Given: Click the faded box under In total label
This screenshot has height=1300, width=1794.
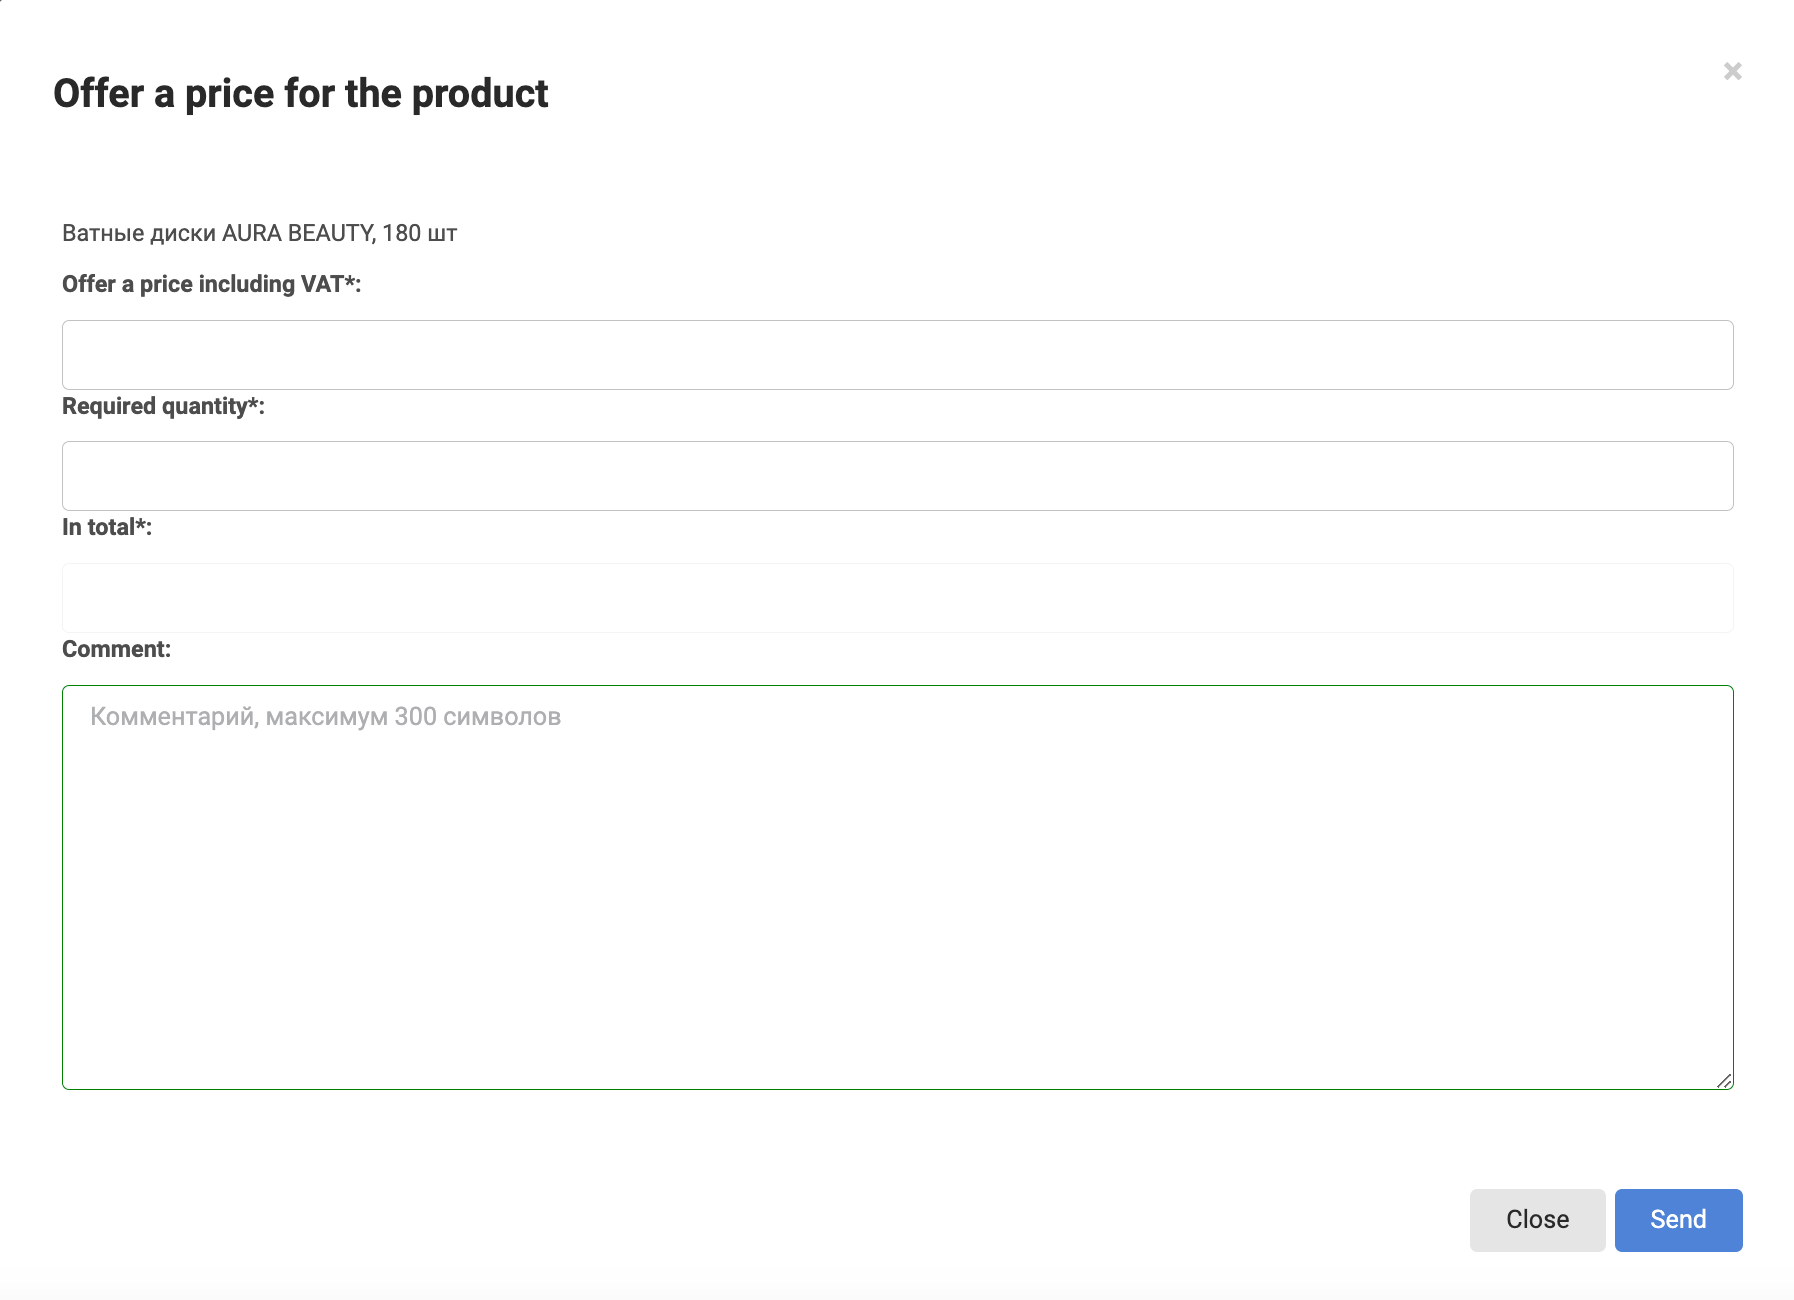Looking at the screenshot, I should click(x=897, y=598).
